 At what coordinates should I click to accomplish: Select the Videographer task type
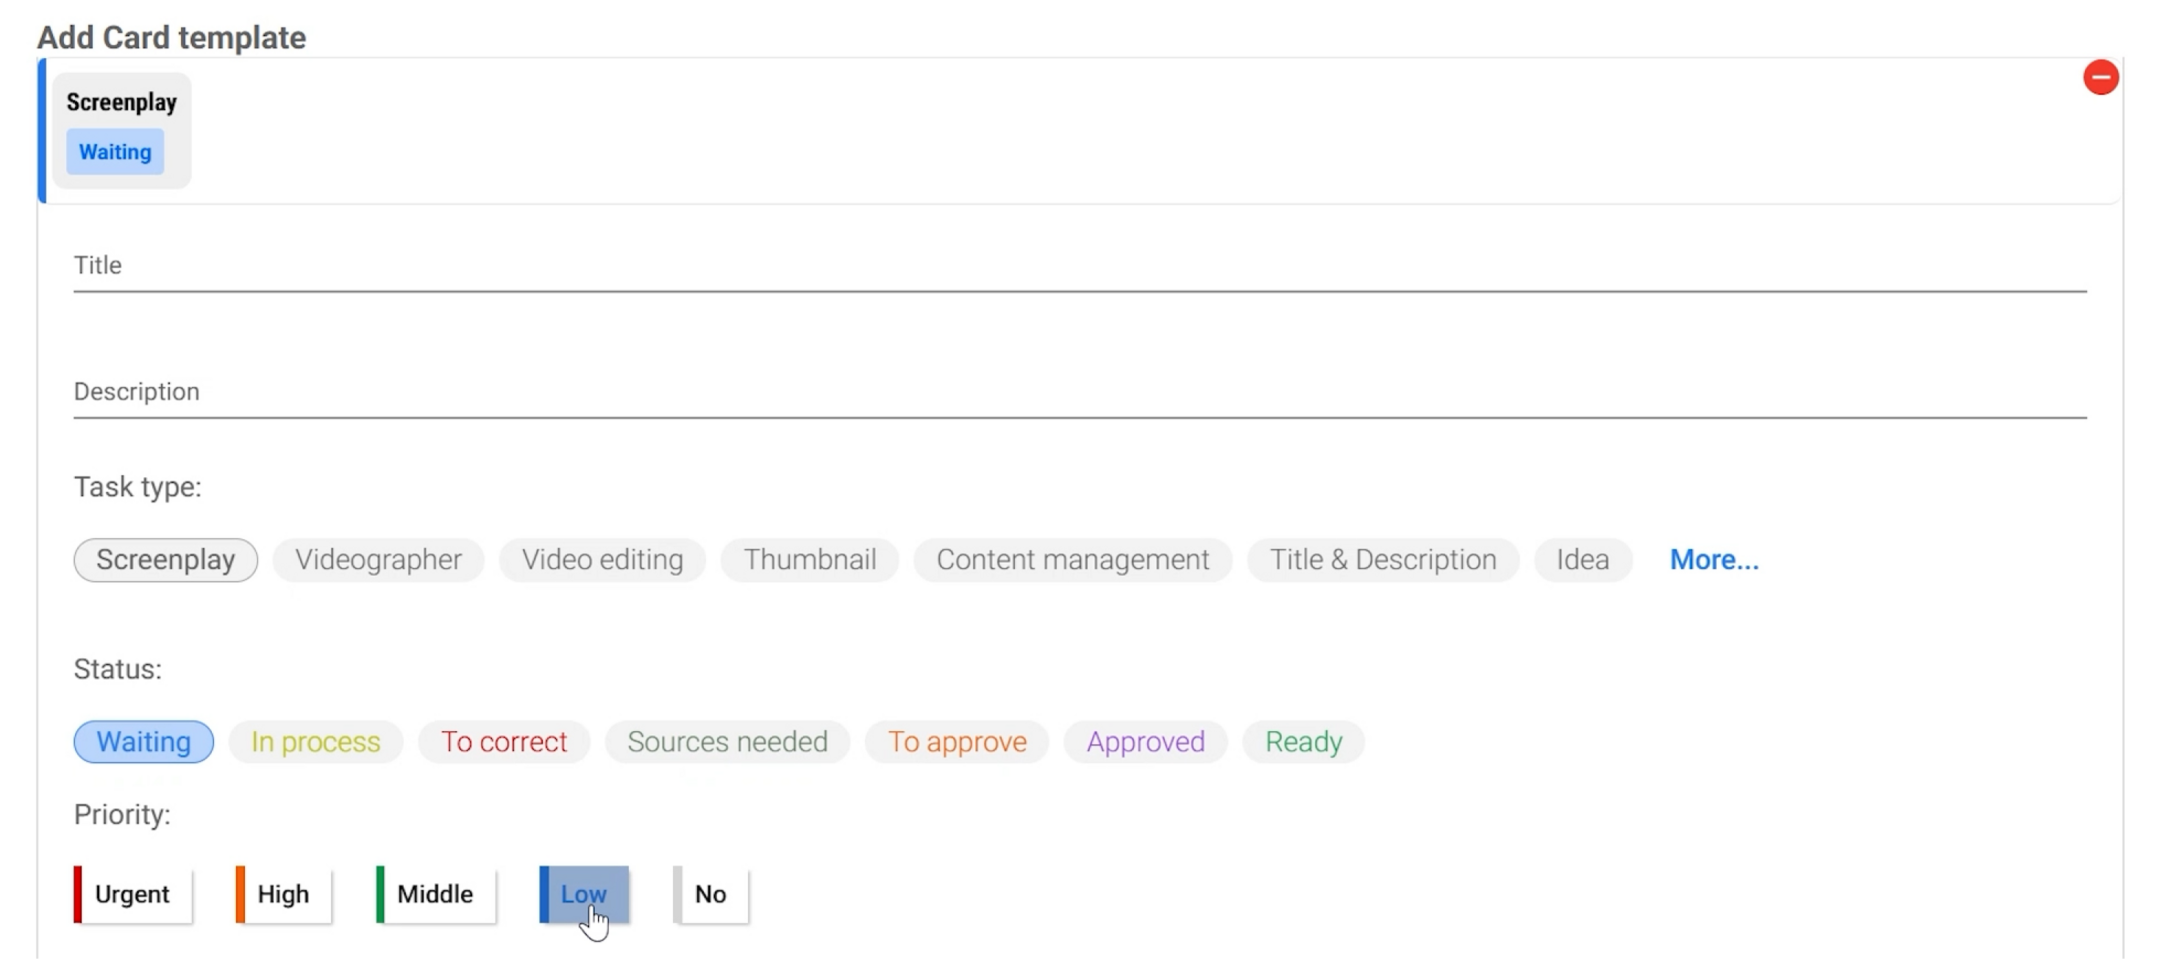378,560
